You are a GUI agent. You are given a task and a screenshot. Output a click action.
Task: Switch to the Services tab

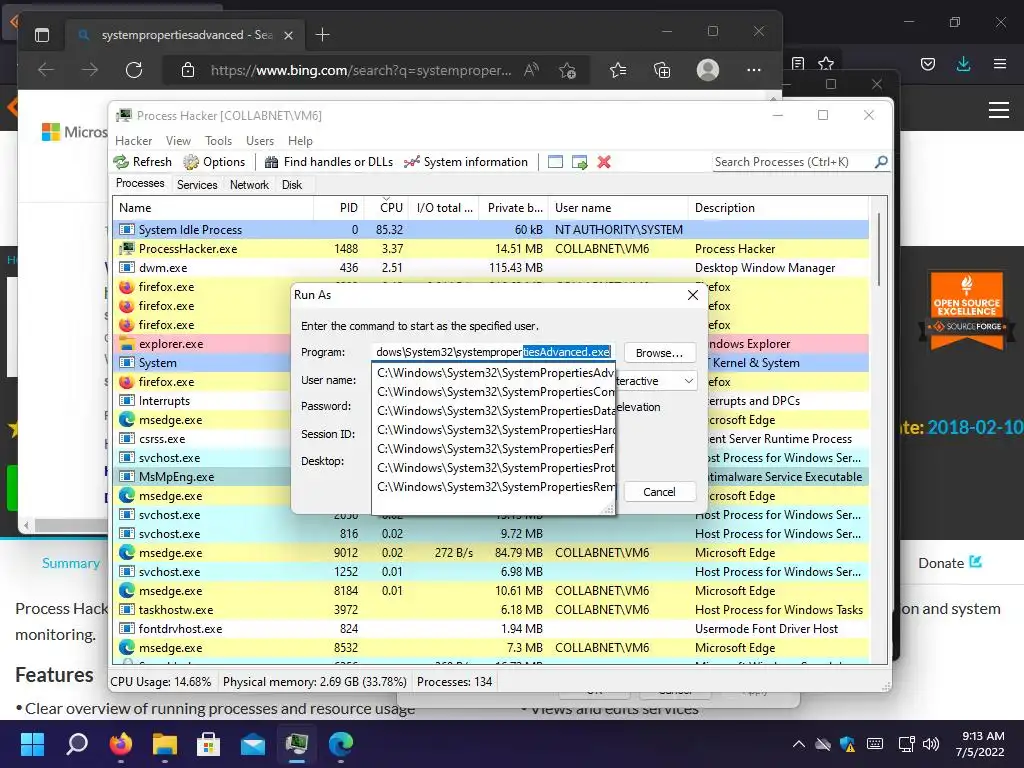[197, 185]
